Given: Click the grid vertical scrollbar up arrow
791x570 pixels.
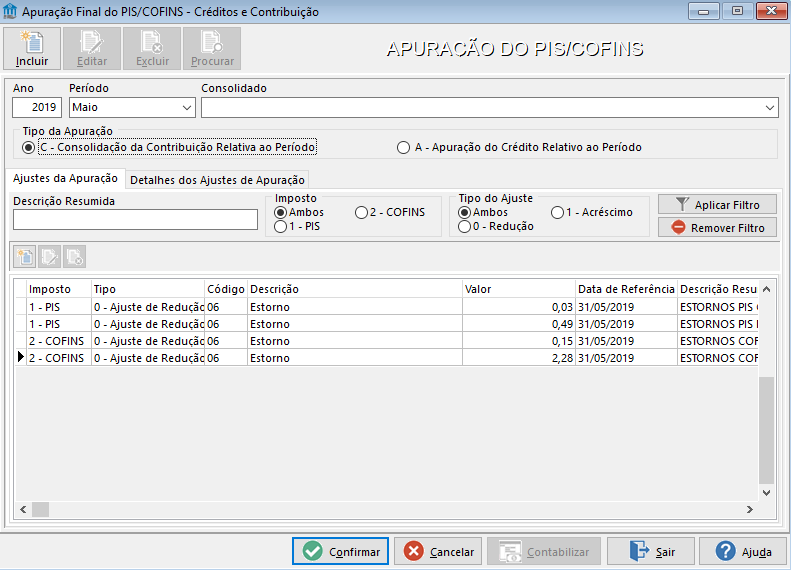Looking at the screenshot, I should pyautogui.click(x=766, y=289).
